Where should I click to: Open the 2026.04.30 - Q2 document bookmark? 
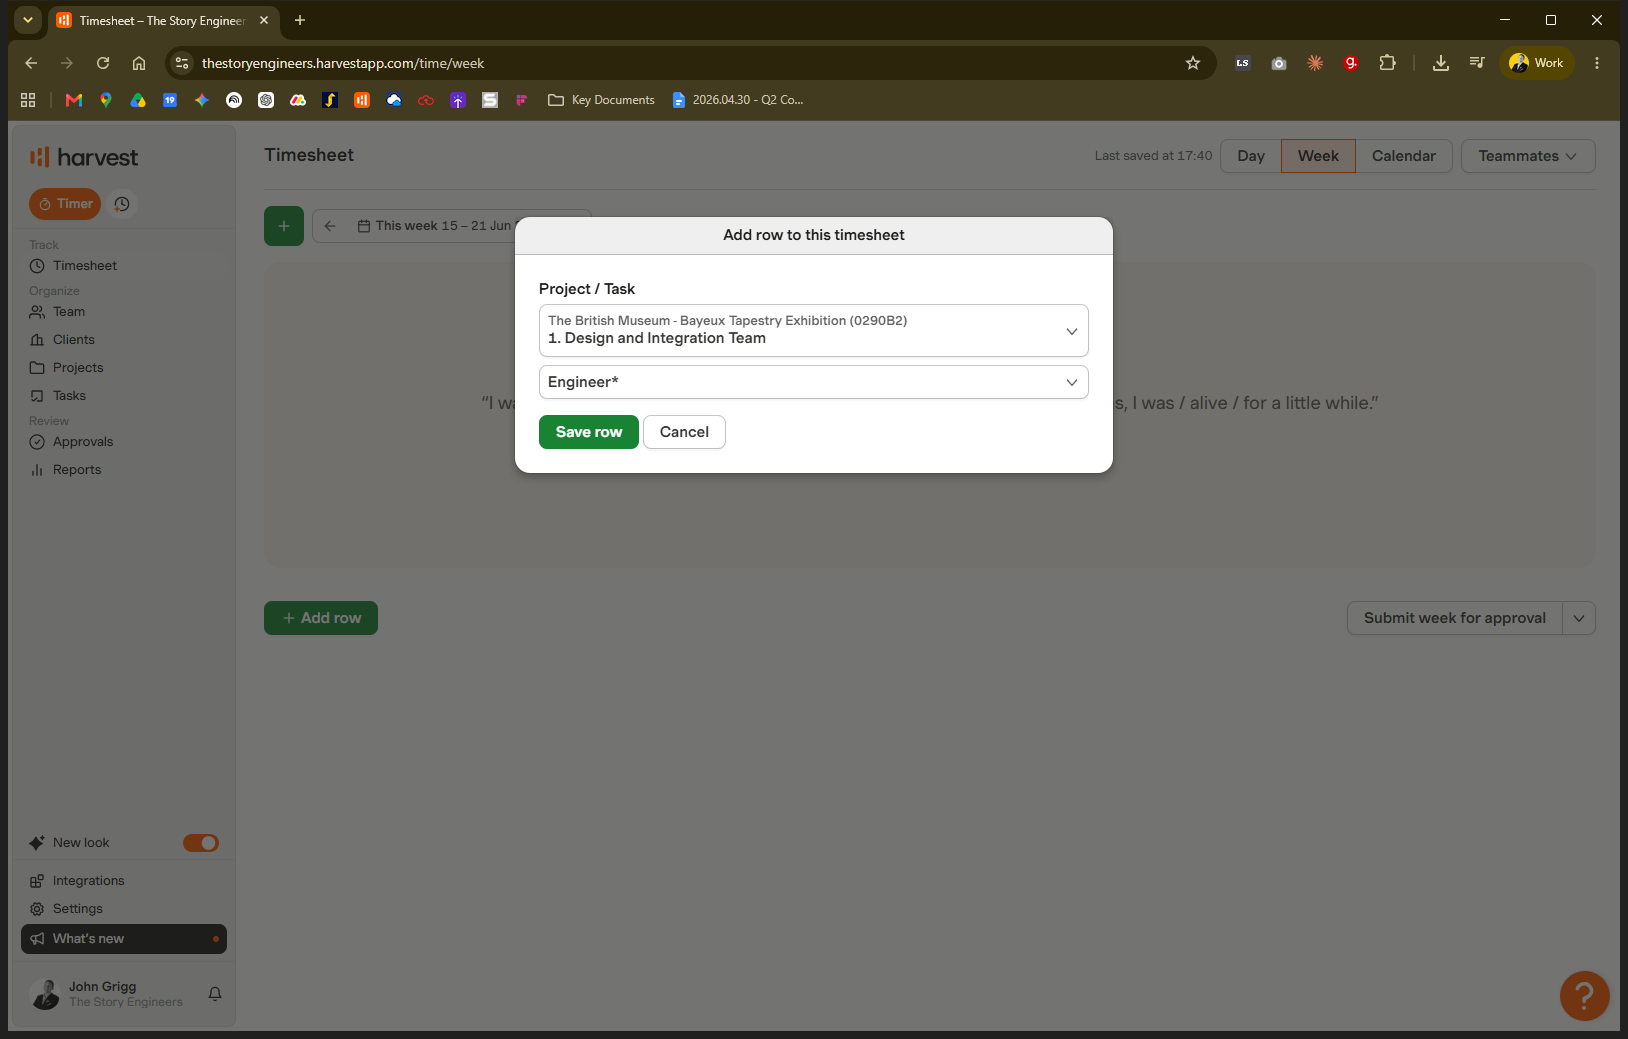click(x=737, y=100)
